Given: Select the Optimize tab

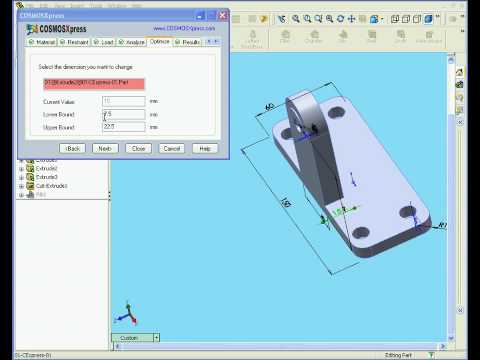Looking at the screenshot, I should click(x=160, y=42).
